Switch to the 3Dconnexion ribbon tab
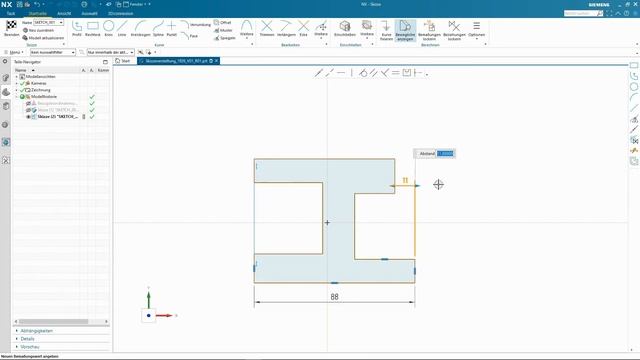This screenshot has width=640, height=360. point(120,13)
